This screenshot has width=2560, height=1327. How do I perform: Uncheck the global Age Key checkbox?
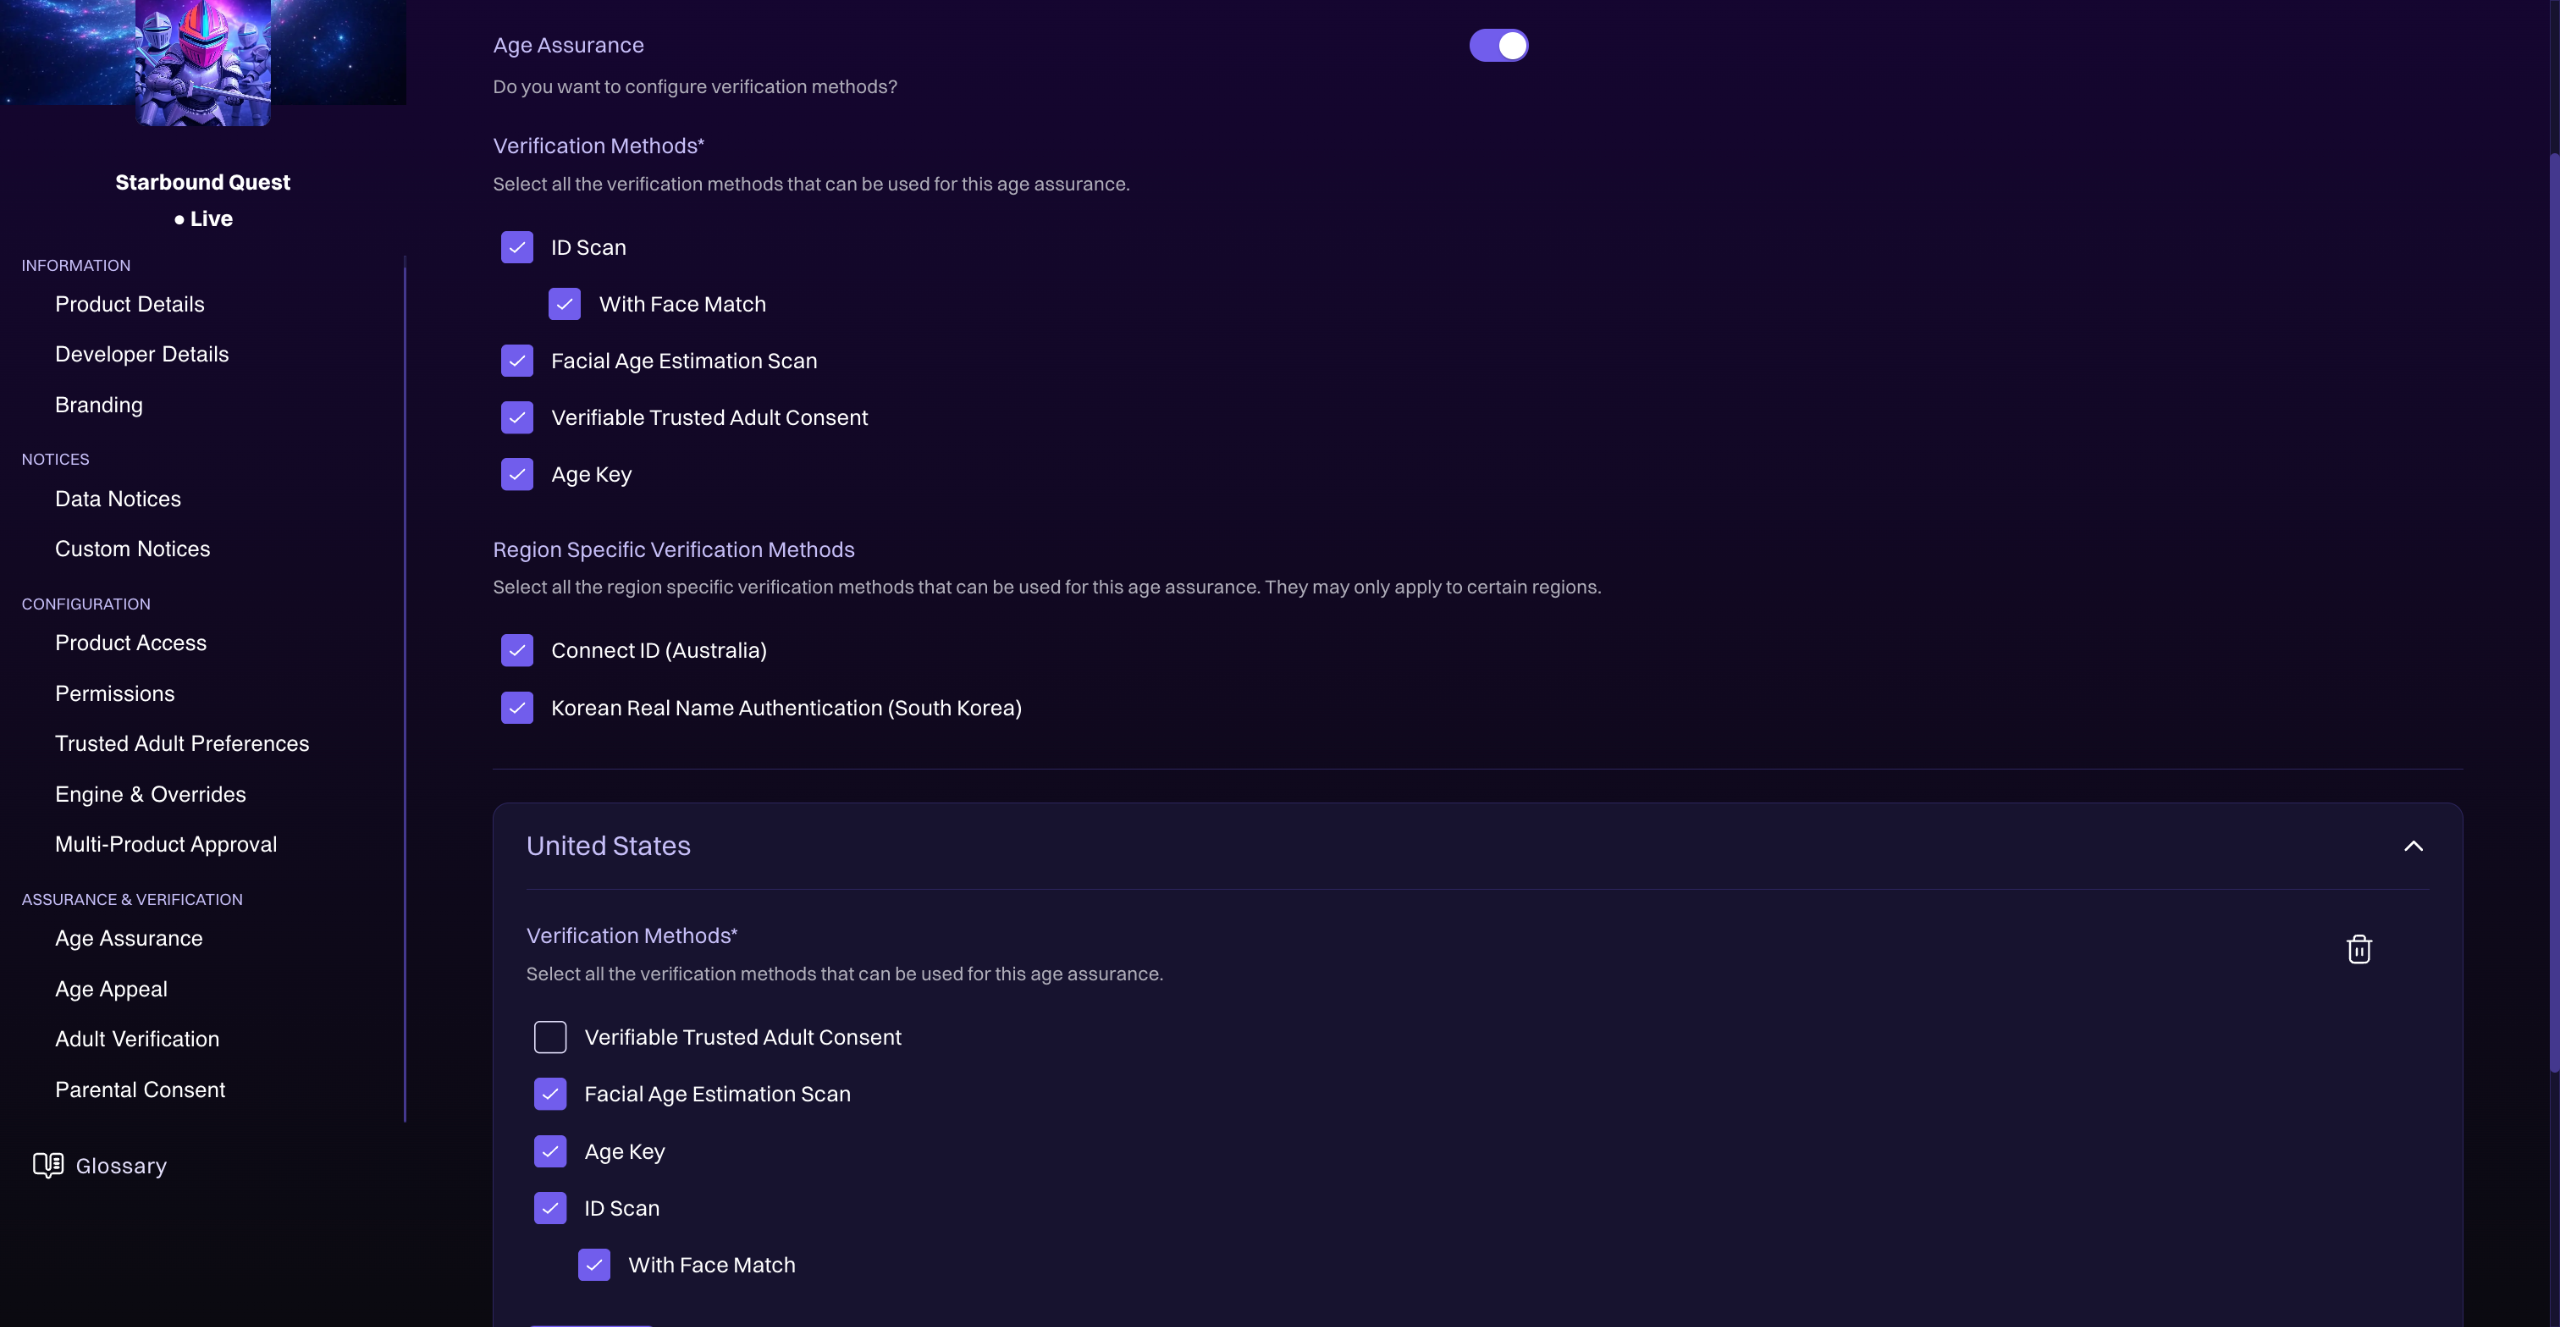tap(517, 474)
